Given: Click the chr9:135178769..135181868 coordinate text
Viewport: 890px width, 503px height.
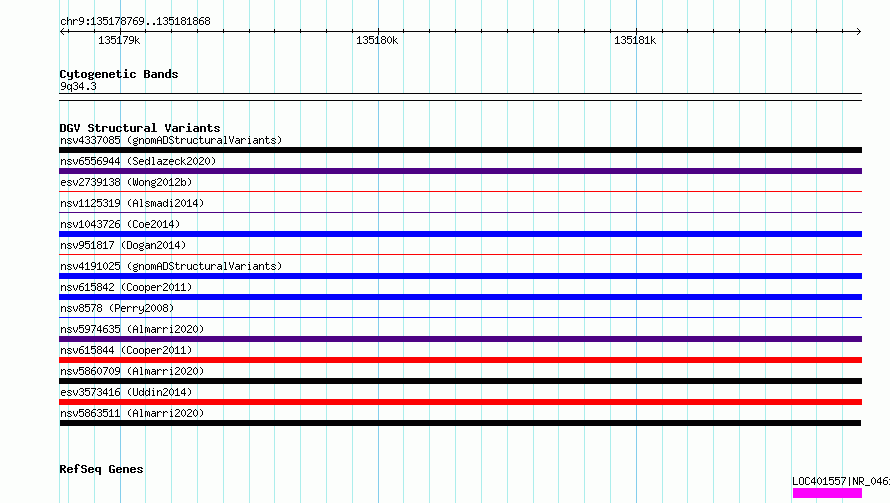Looking at the screenshot, I should [x=135, y=21].
